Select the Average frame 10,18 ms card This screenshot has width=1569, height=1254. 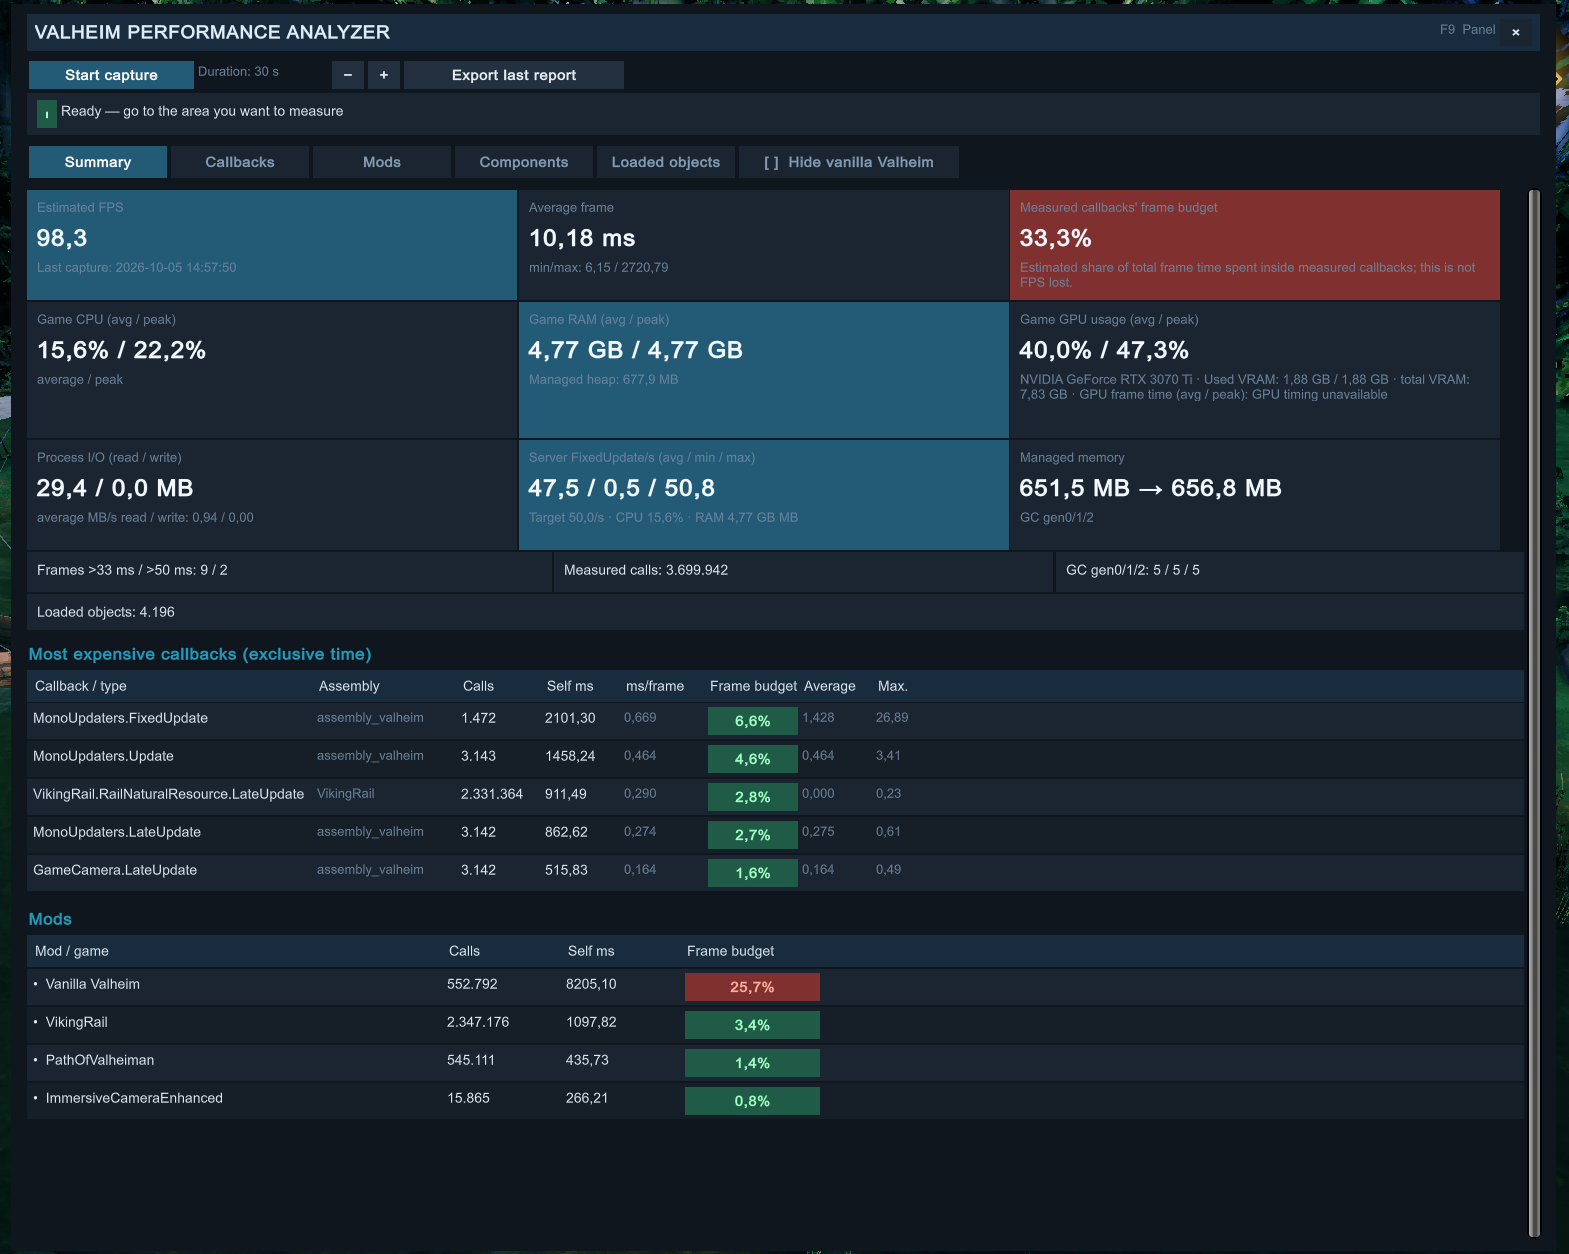point(764,245)
